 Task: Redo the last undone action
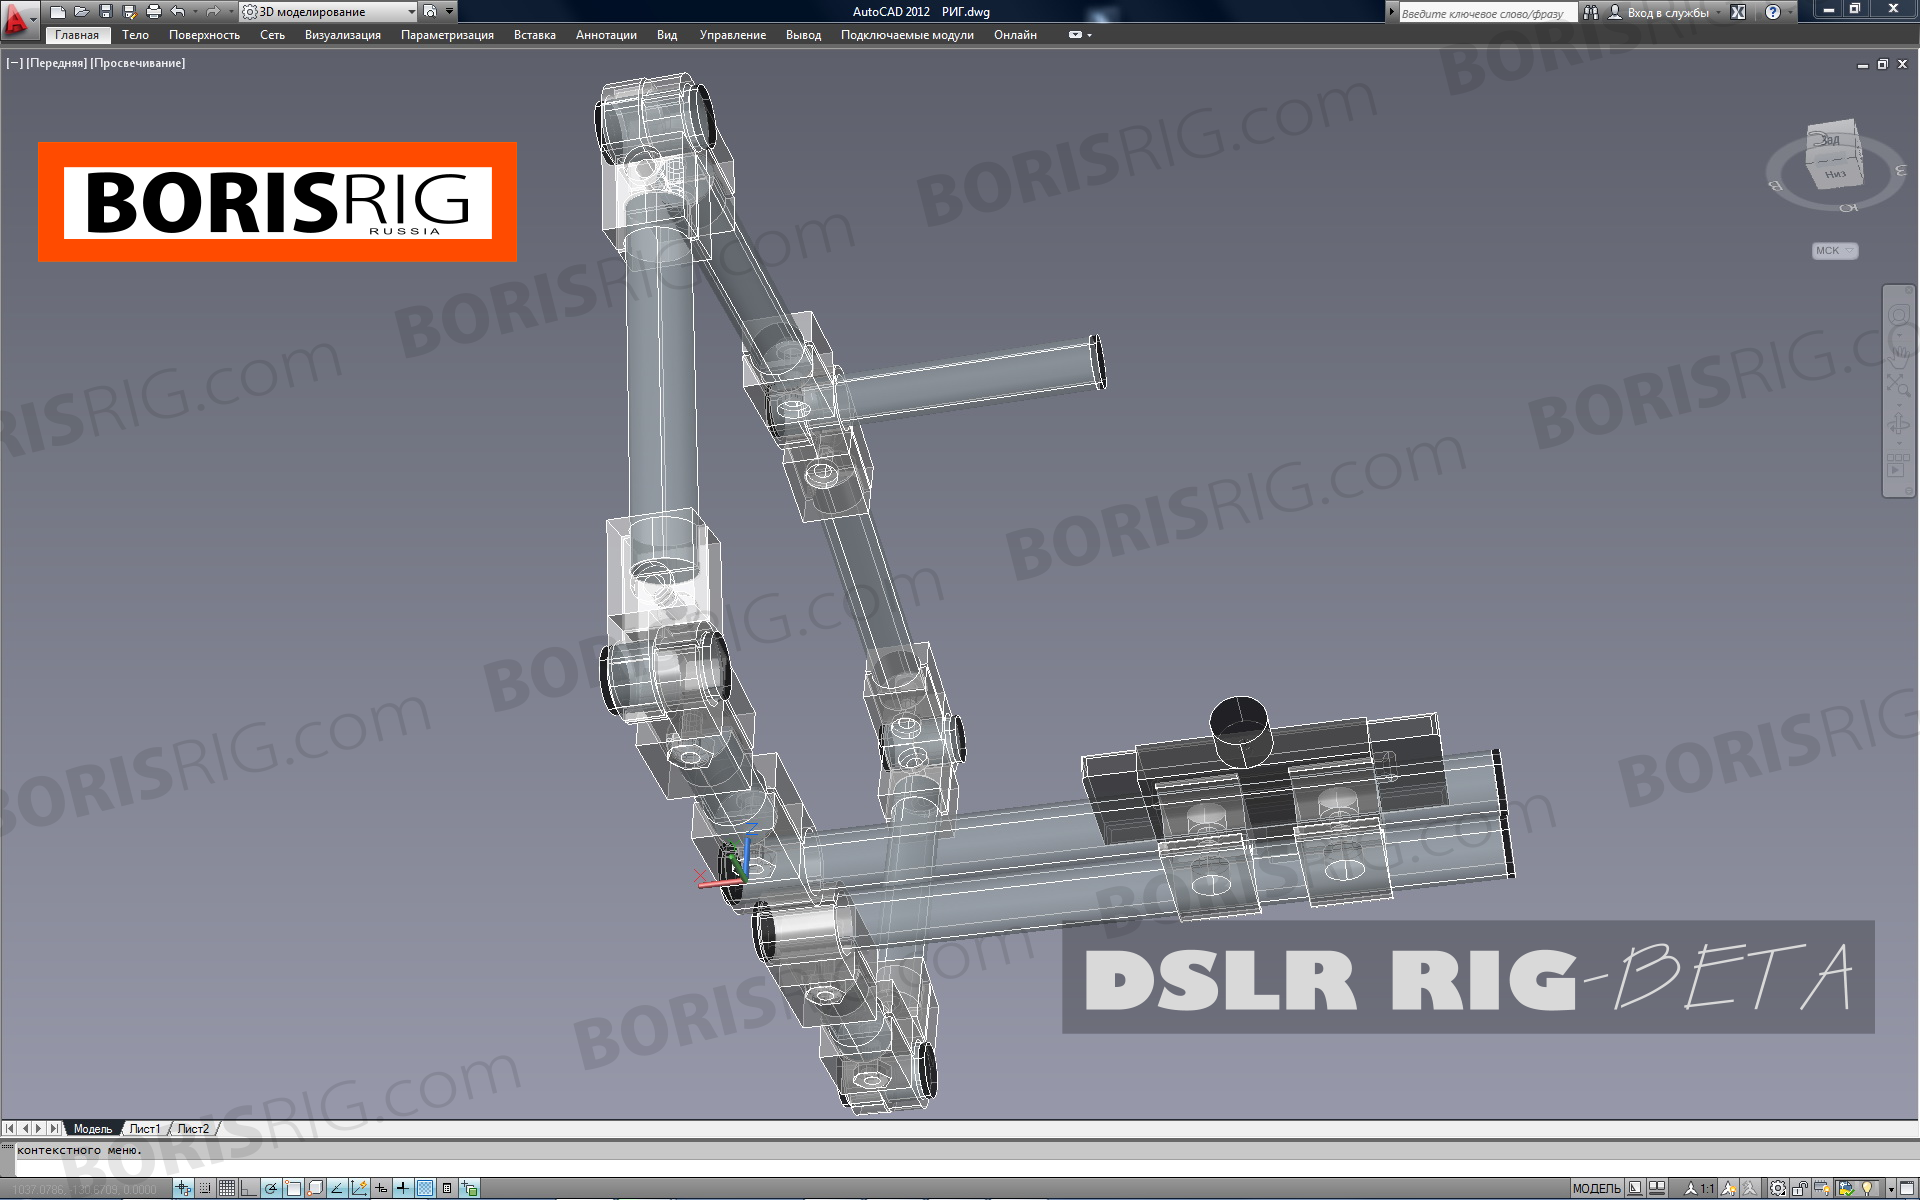click(x=212, y=12)
